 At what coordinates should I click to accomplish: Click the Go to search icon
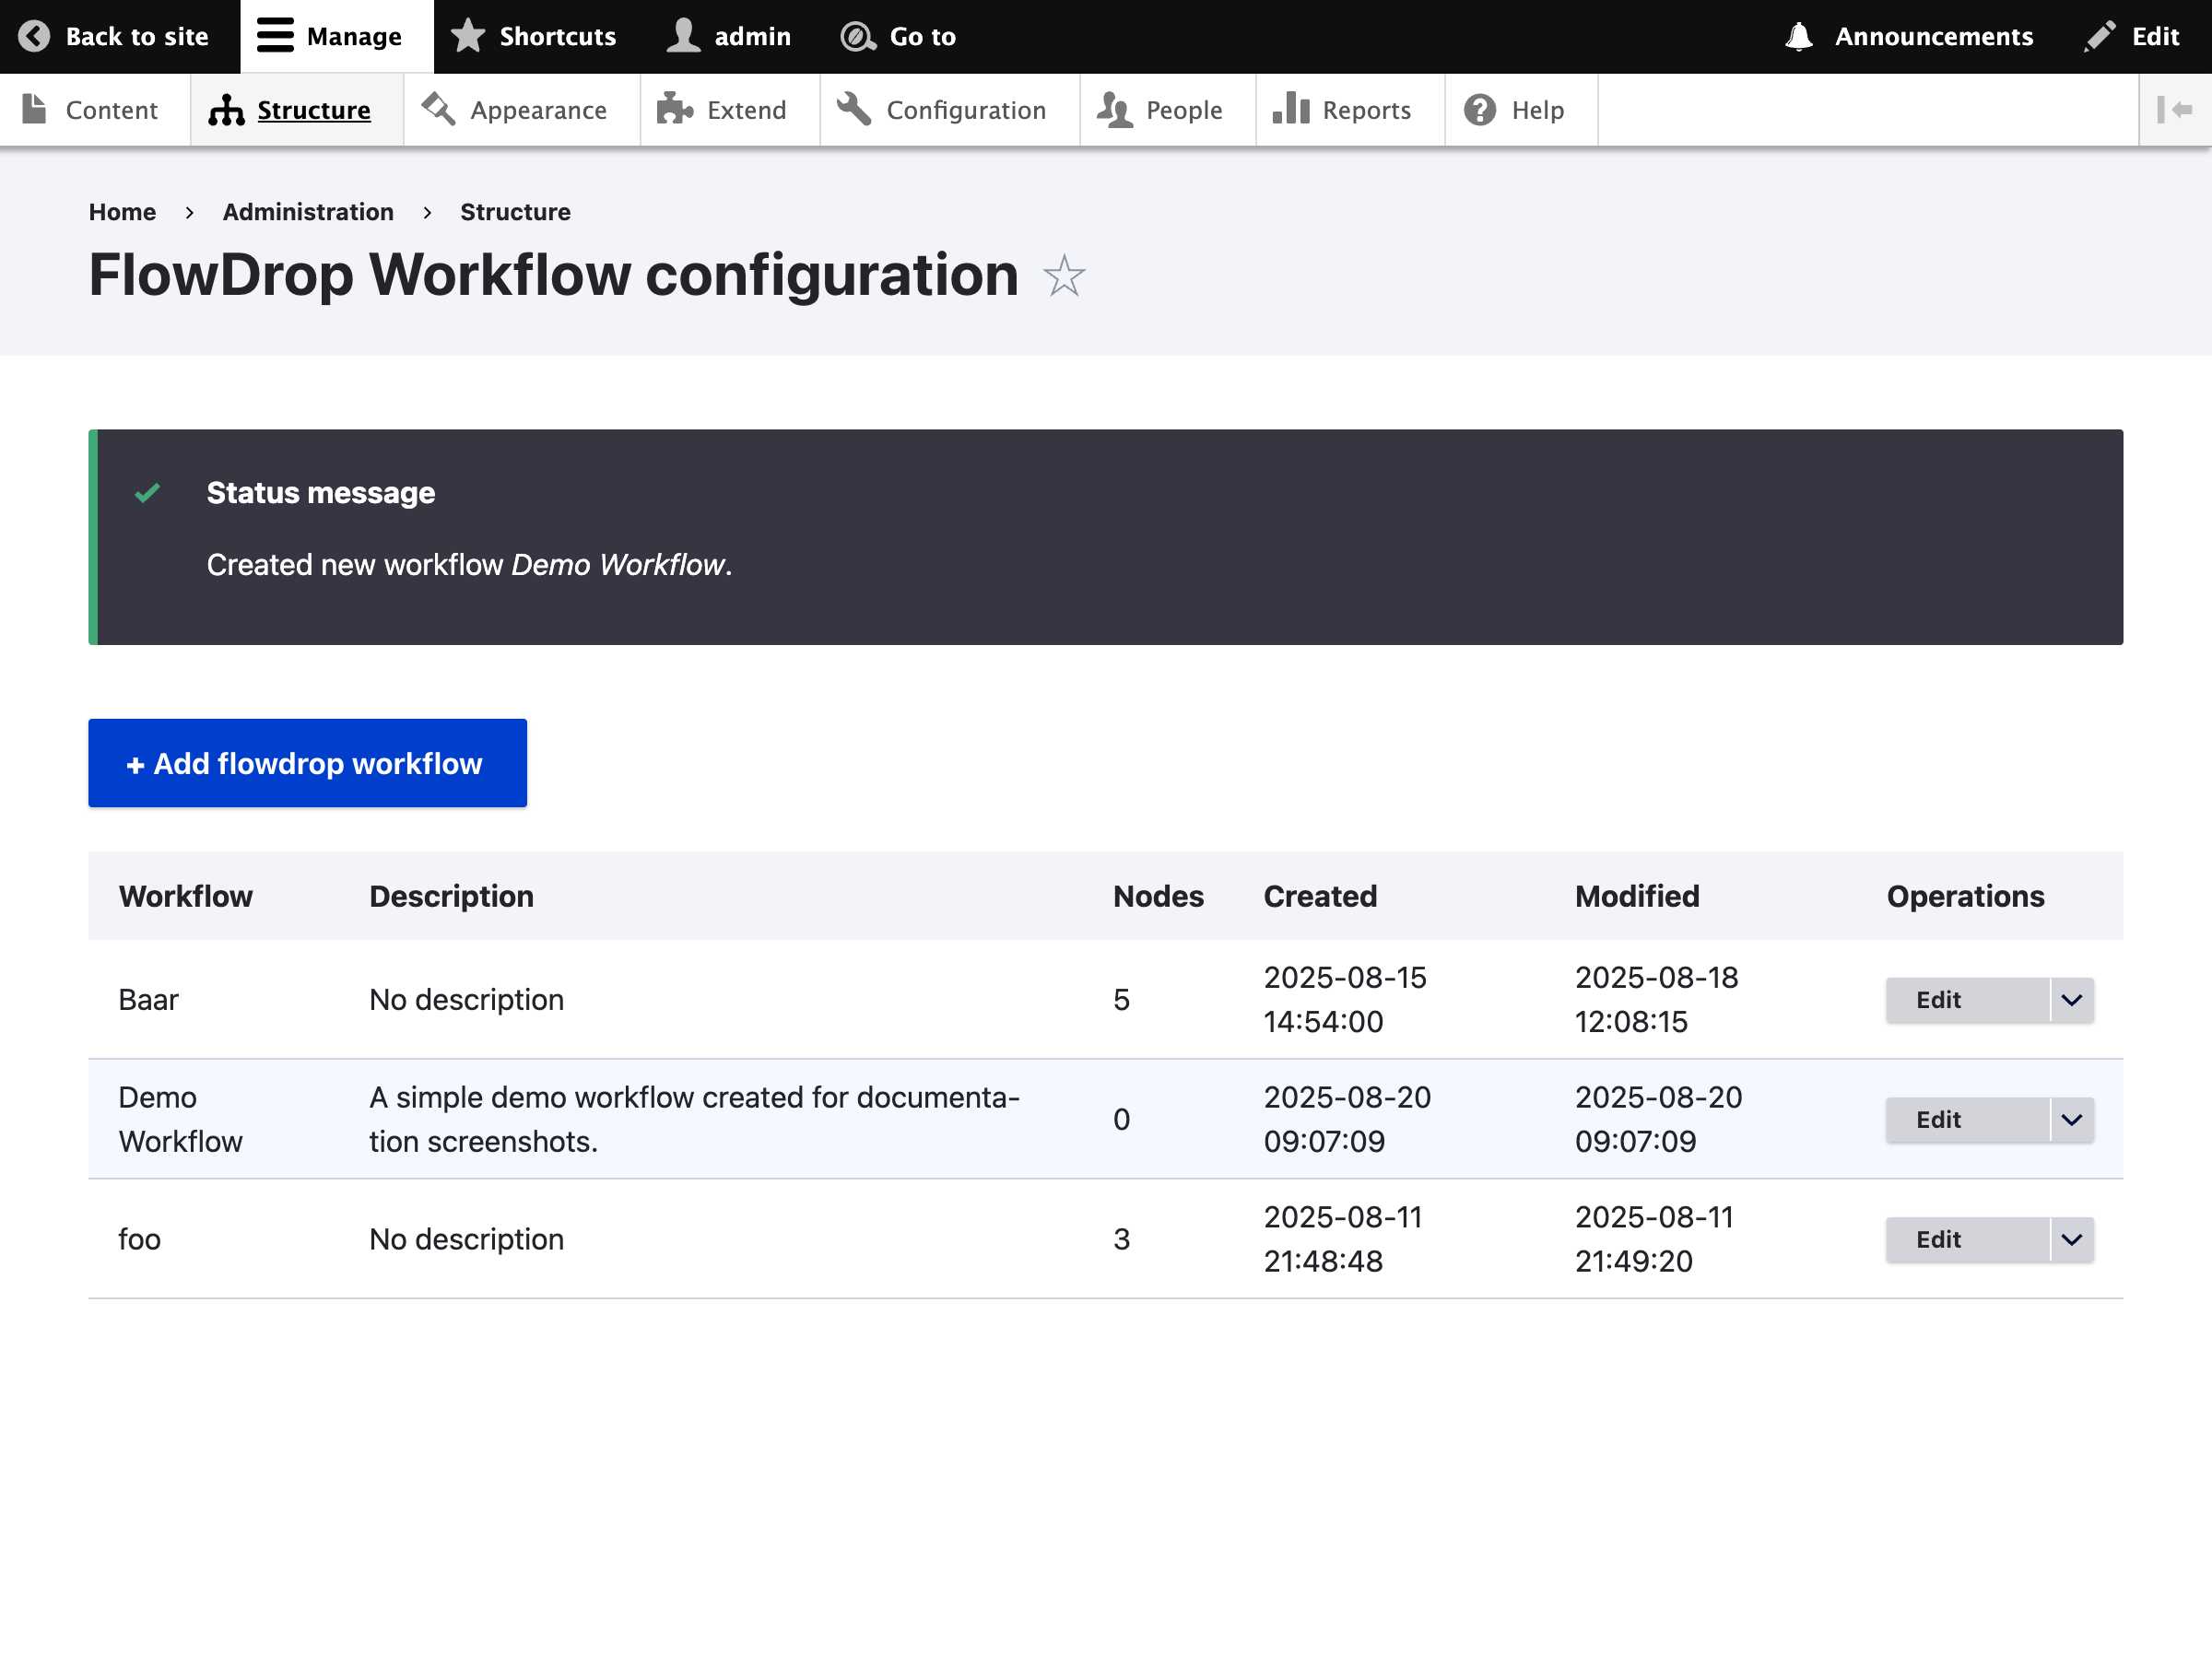click(856, 34)
